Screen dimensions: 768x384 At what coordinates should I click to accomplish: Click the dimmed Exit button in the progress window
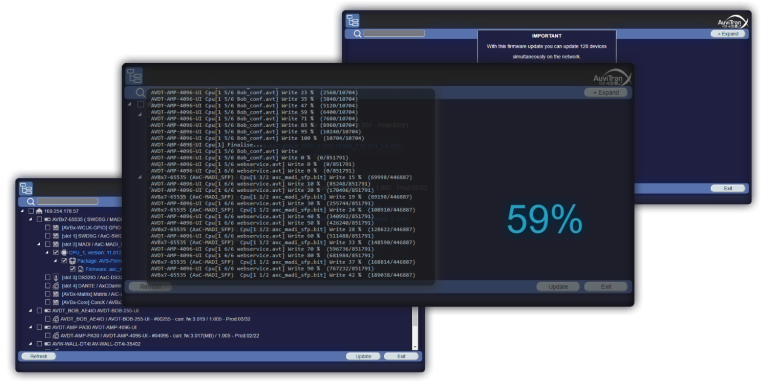pyautogui.click(x=605, y=287)
